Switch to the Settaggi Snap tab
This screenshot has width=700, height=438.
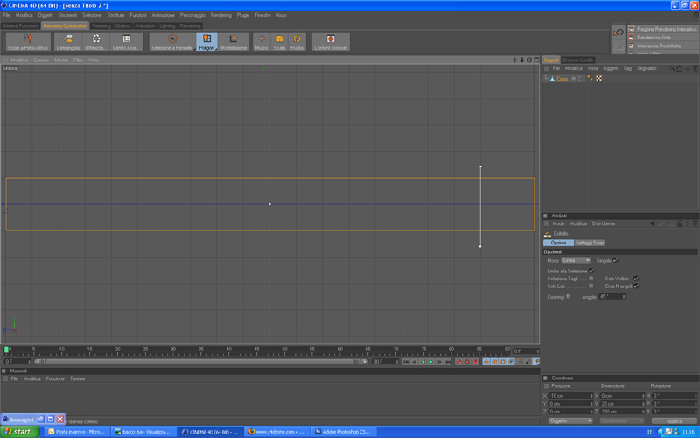(x=589, y=243)
